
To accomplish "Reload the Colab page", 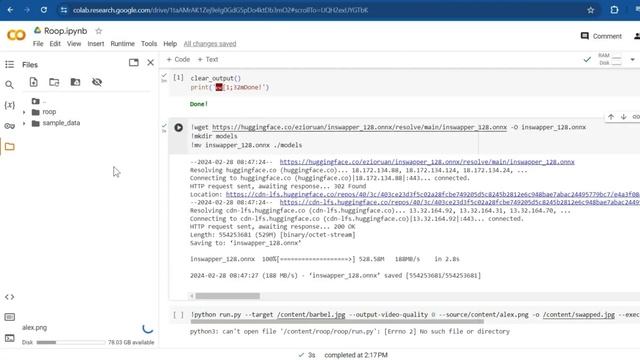I will [x=44, y=10].
